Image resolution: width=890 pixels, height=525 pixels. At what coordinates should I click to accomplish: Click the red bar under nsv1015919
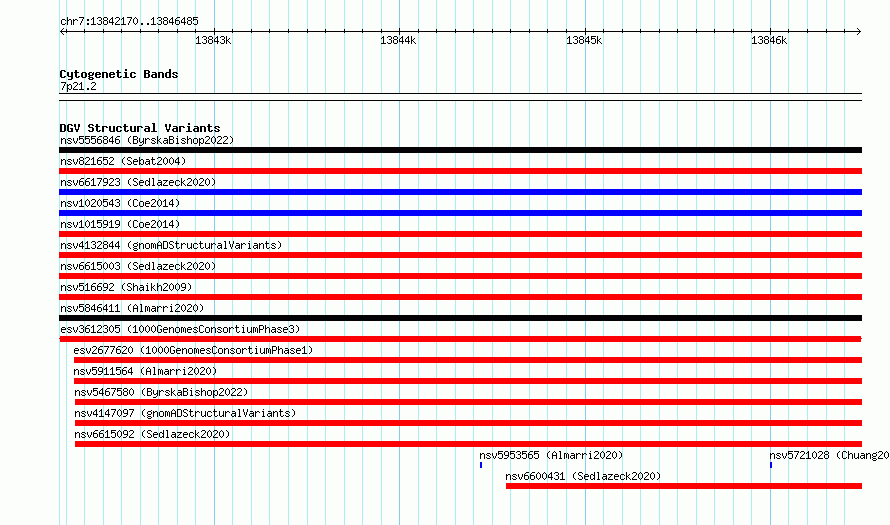coord(460,234)
